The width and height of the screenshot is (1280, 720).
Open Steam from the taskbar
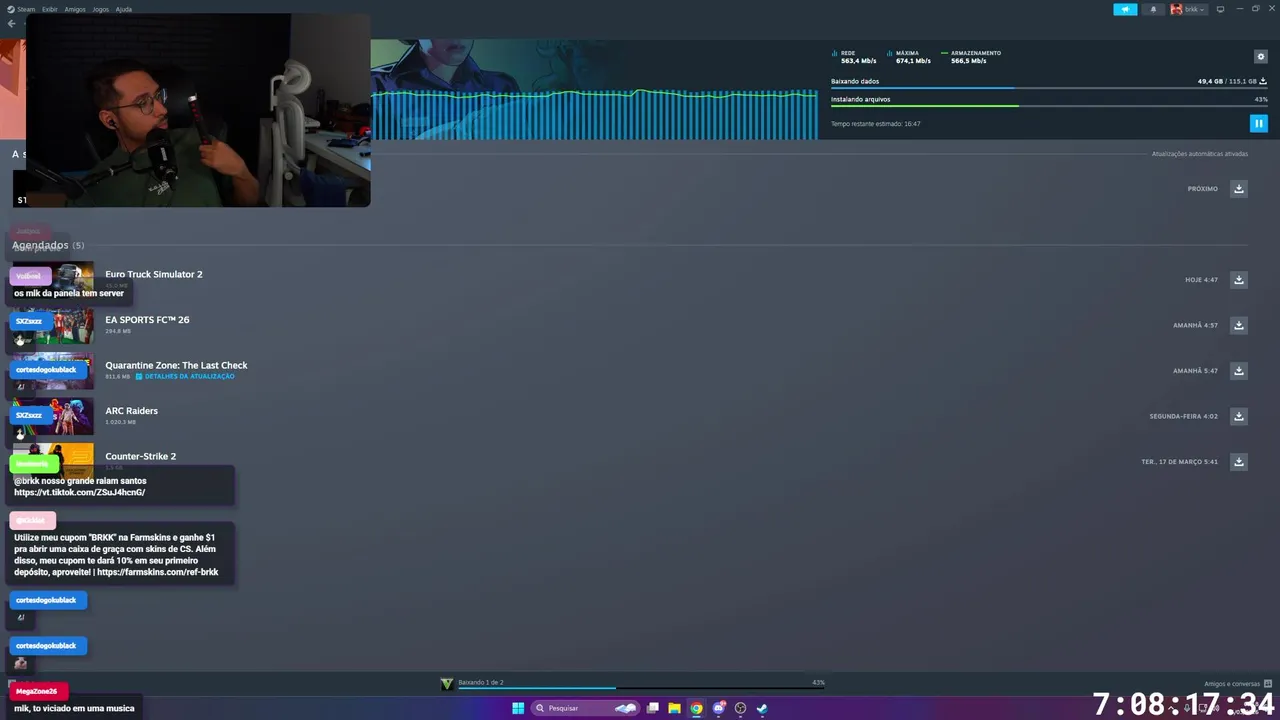point(762,708)
